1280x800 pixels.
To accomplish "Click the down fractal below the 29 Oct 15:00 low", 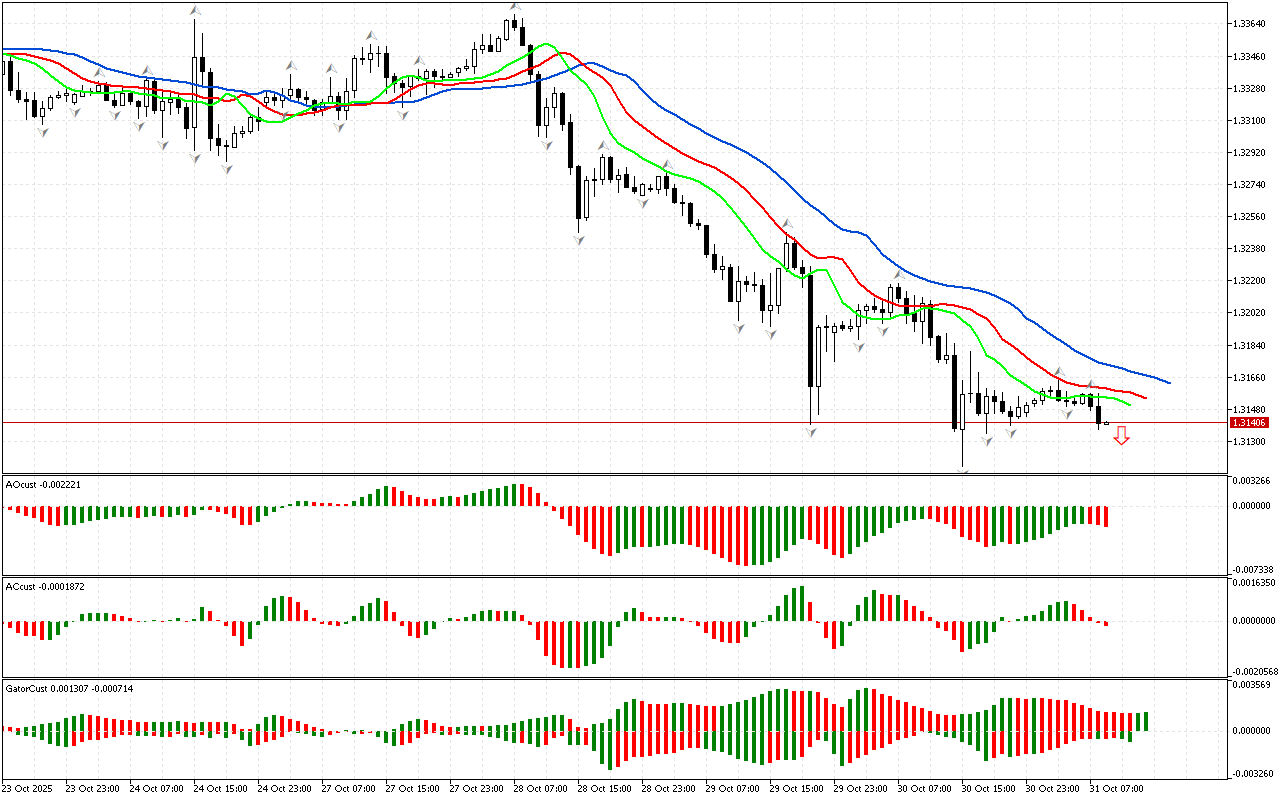I will [x=810, y=430].
